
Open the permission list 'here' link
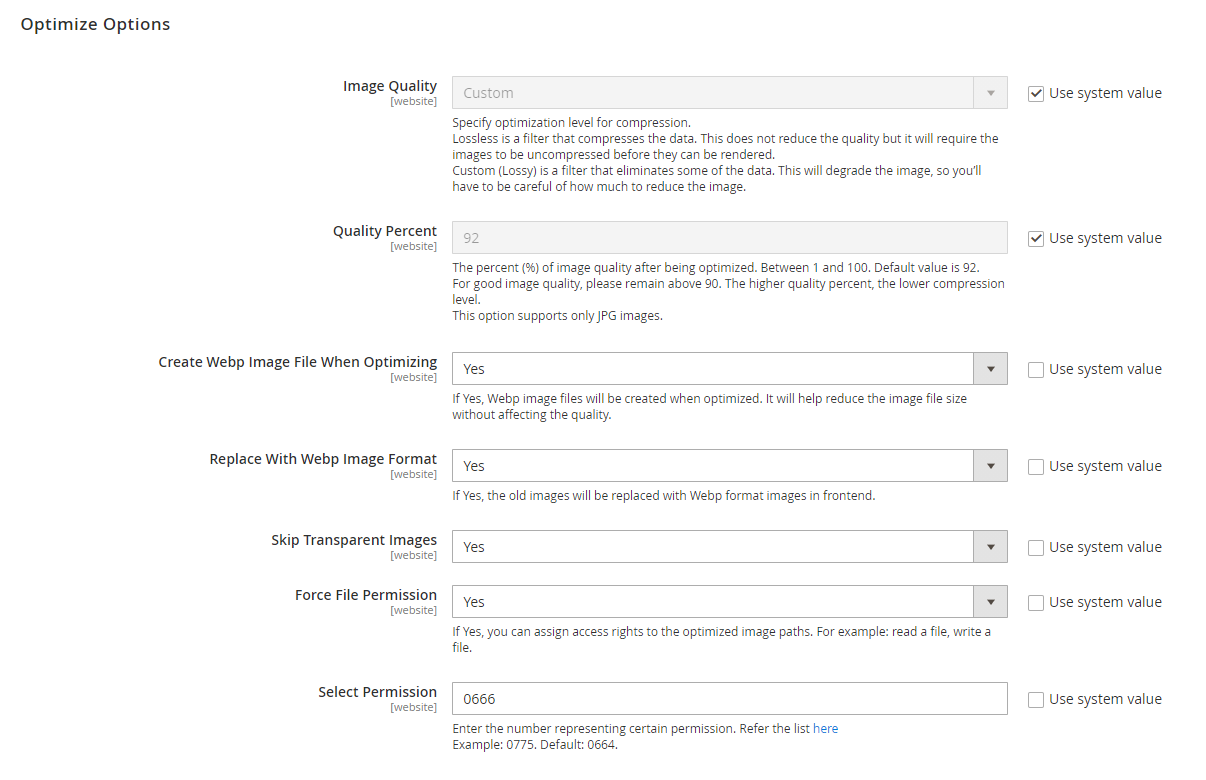tap(825, 729)
